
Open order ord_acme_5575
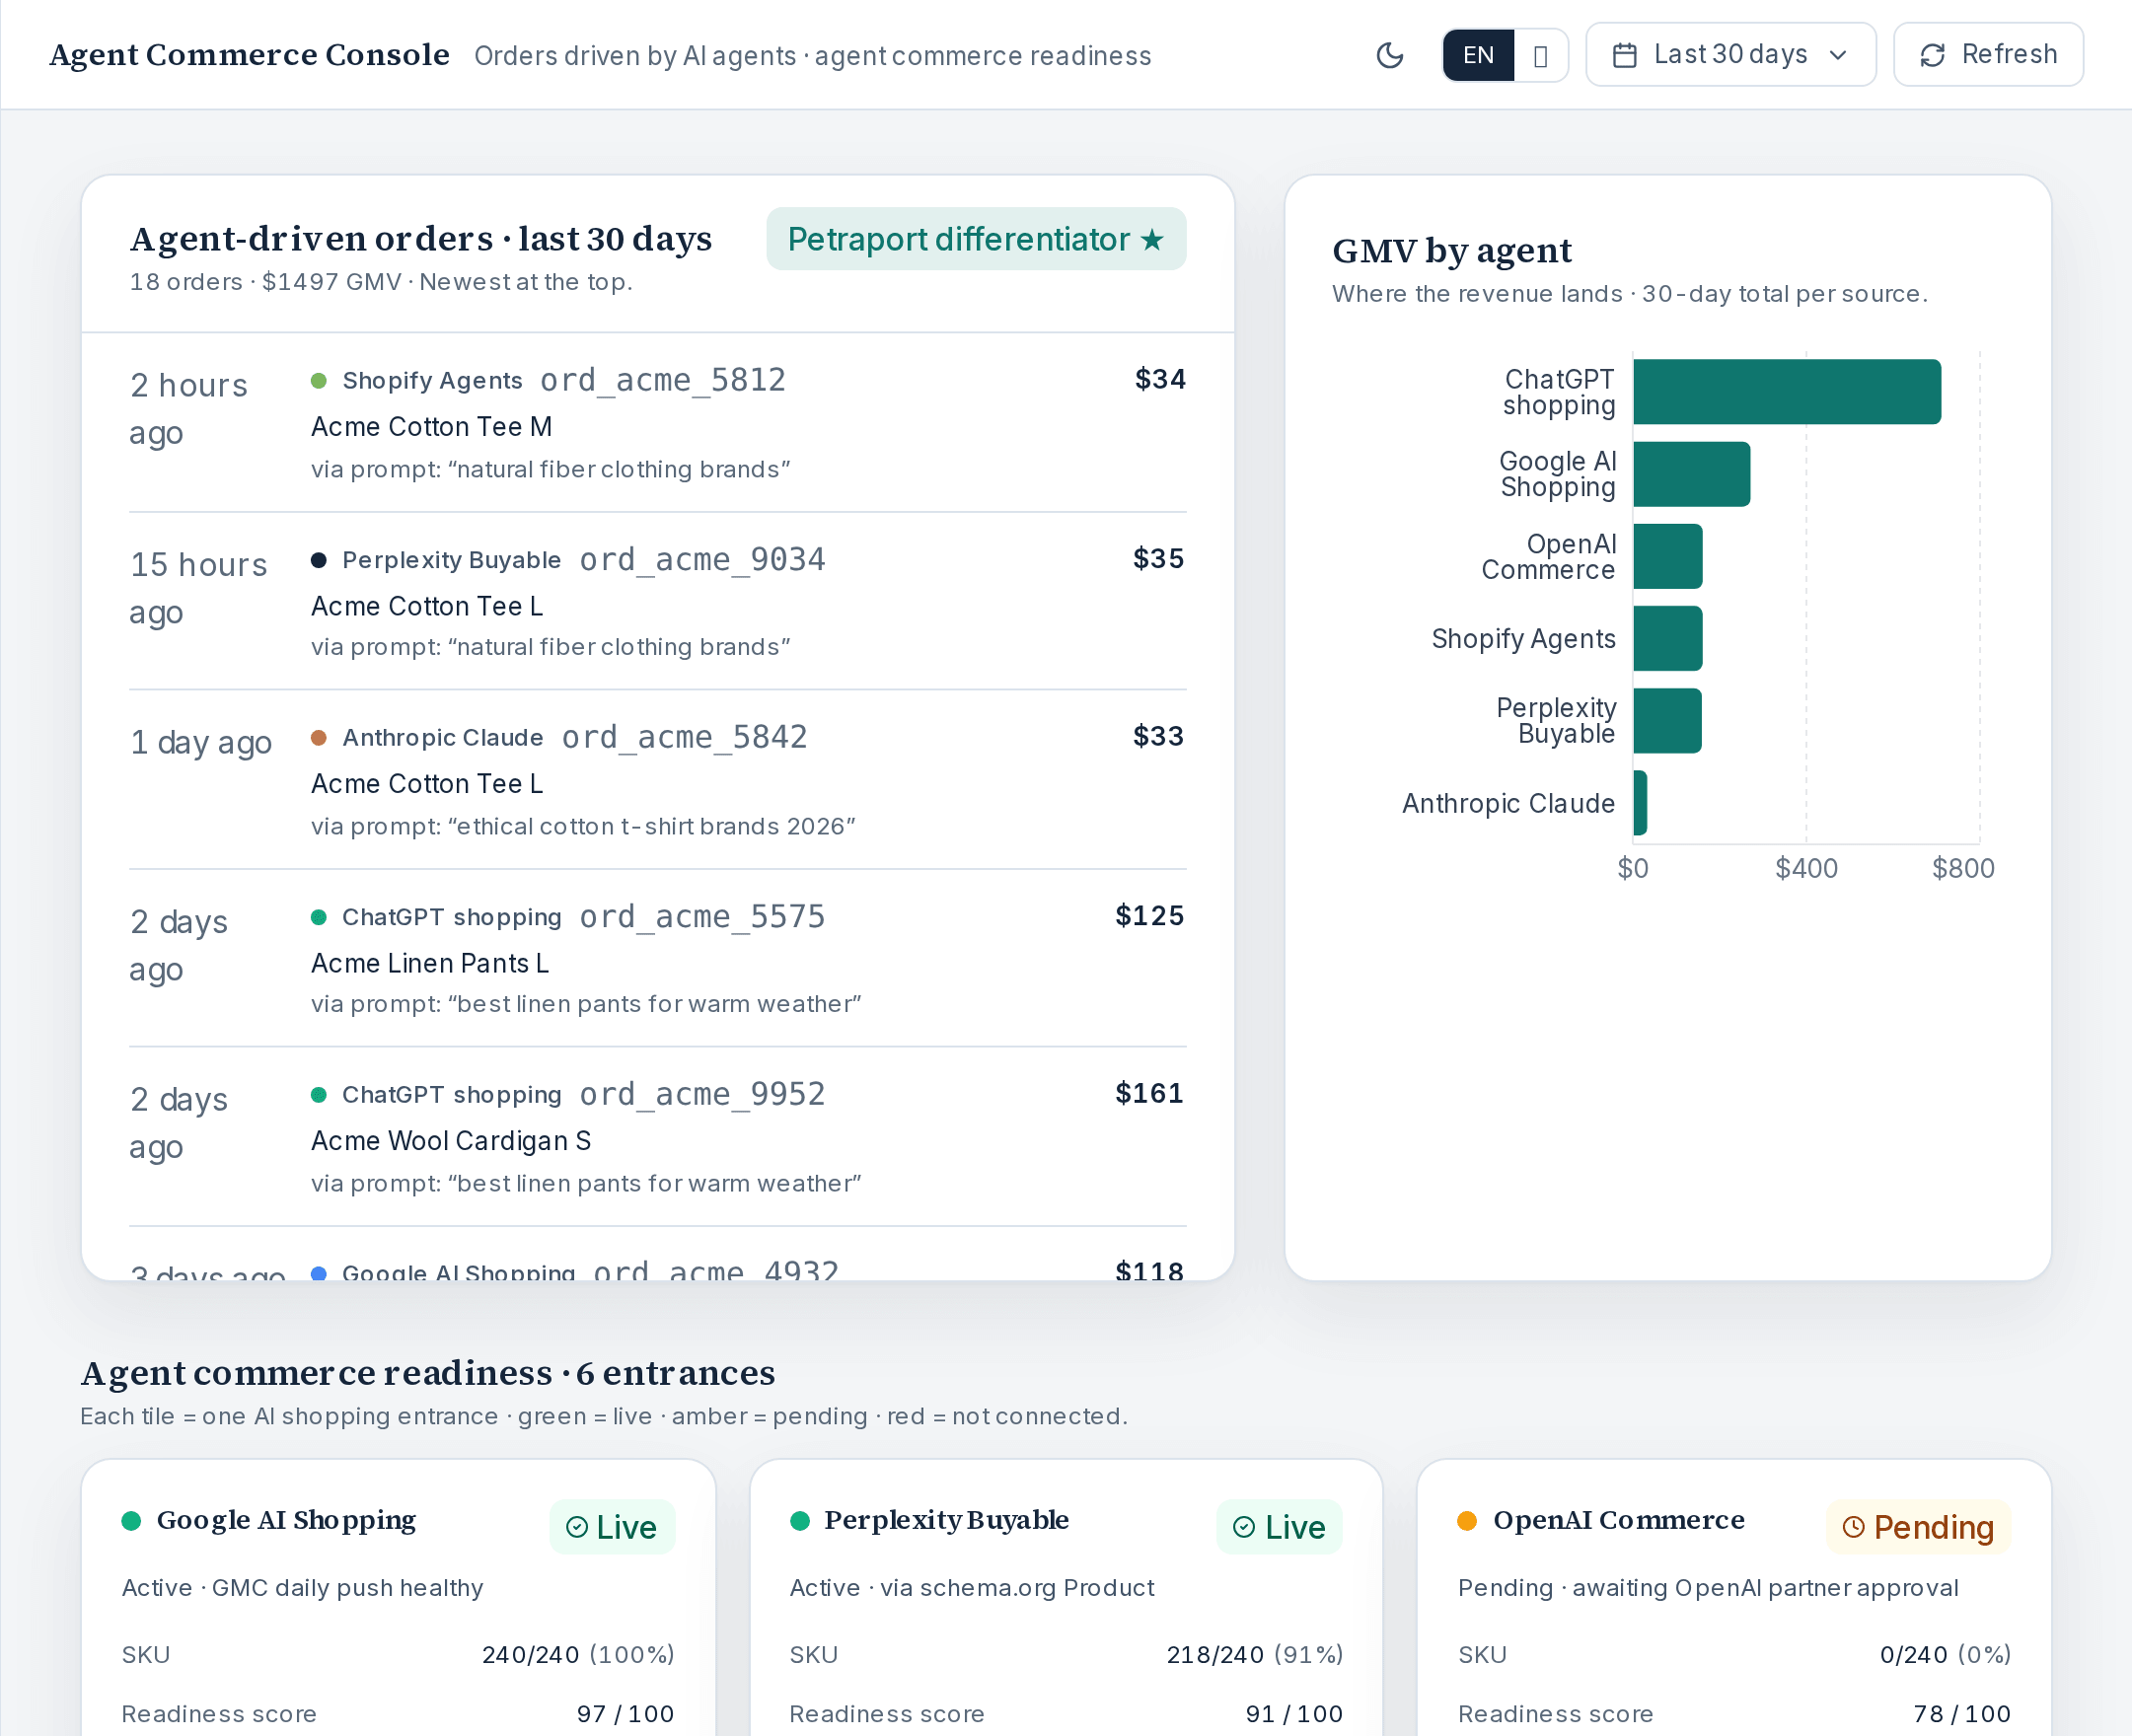point(702,916)
